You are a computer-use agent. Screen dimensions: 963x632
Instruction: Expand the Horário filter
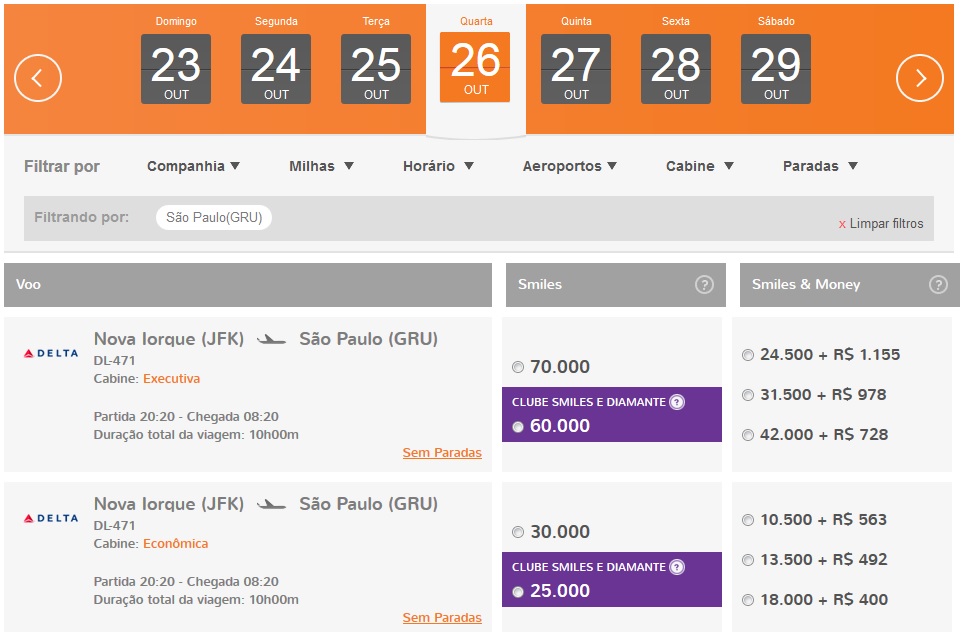tap(438, 166)
